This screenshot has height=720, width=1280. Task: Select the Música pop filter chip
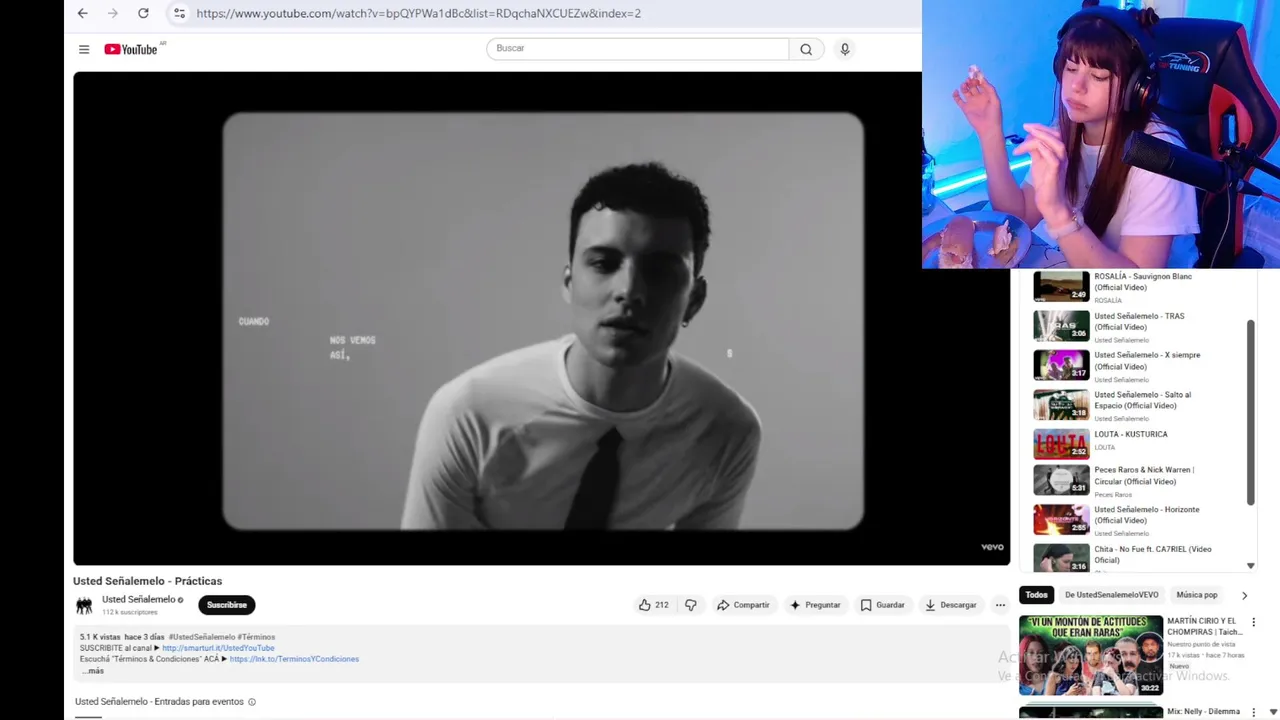1197,595
